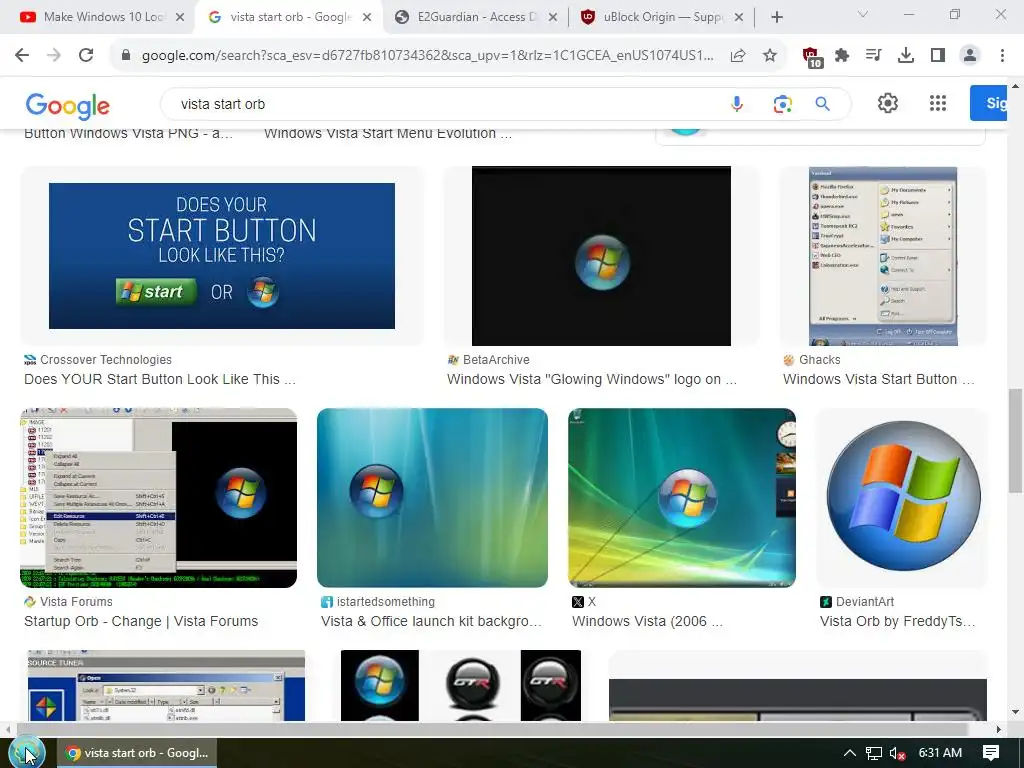The image size is (1024, 768).
Task: Open Windows Vista Start Button Ghacks link
Action: tap(878, 379)
